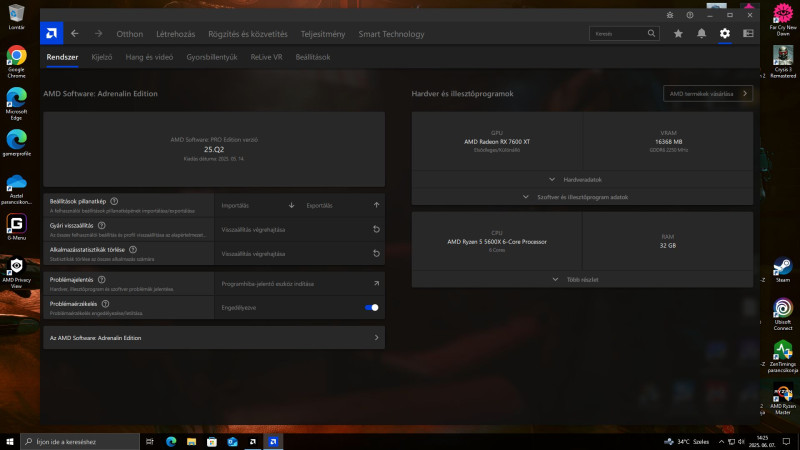Show help for Beállítások pillanatkép
This screenshot has width=800, height=450.
114,201
